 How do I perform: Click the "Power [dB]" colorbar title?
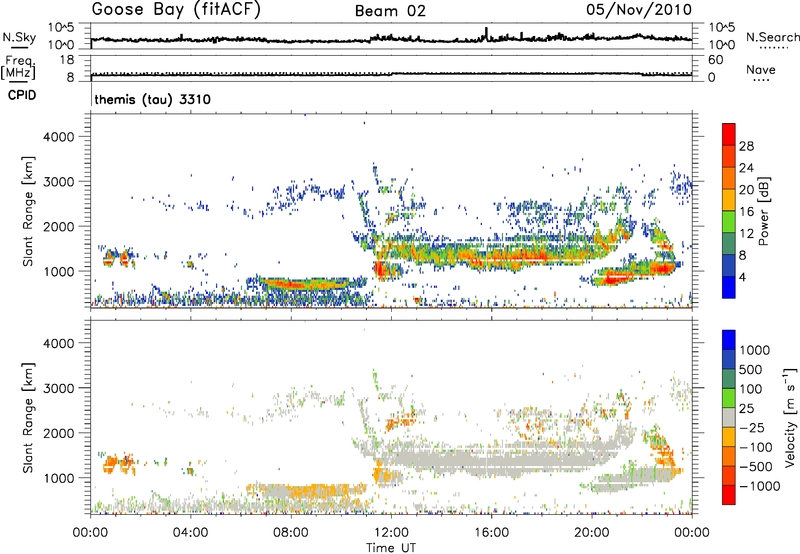click(764, 211)
